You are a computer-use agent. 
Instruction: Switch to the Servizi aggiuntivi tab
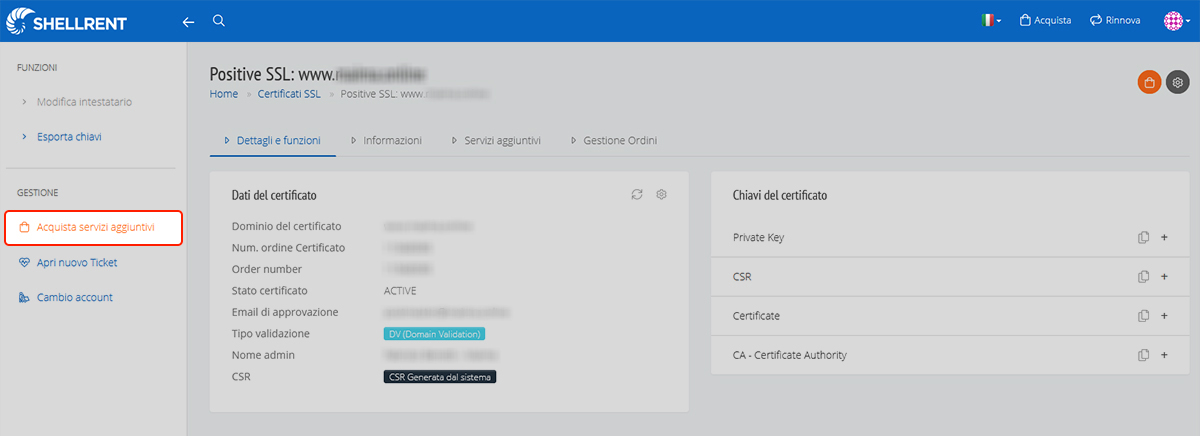click(496, 141)
